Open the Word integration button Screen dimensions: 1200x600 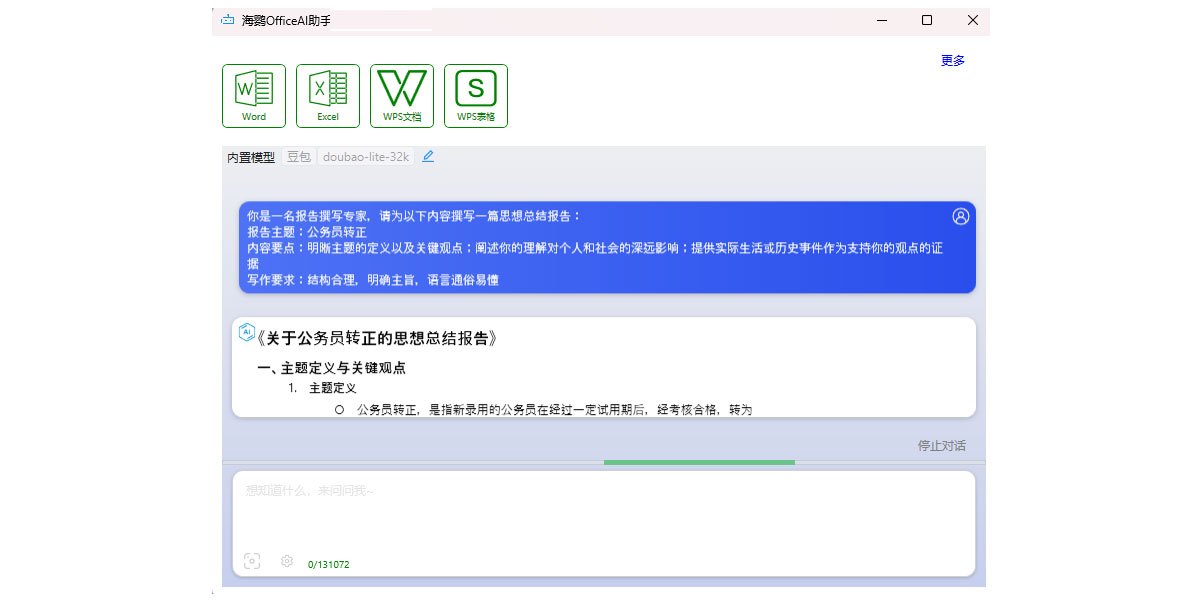point(254,96)
